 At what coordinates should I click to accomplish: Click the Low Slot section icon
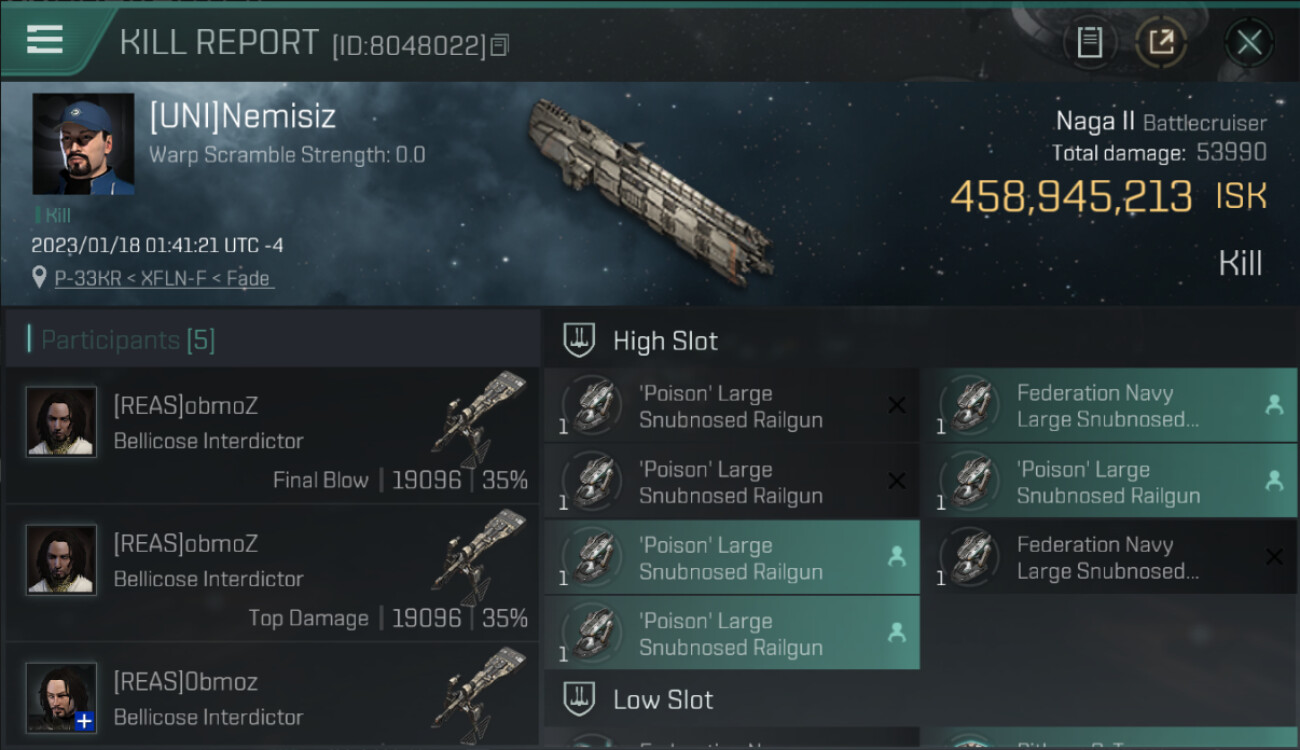click(580, 699)
